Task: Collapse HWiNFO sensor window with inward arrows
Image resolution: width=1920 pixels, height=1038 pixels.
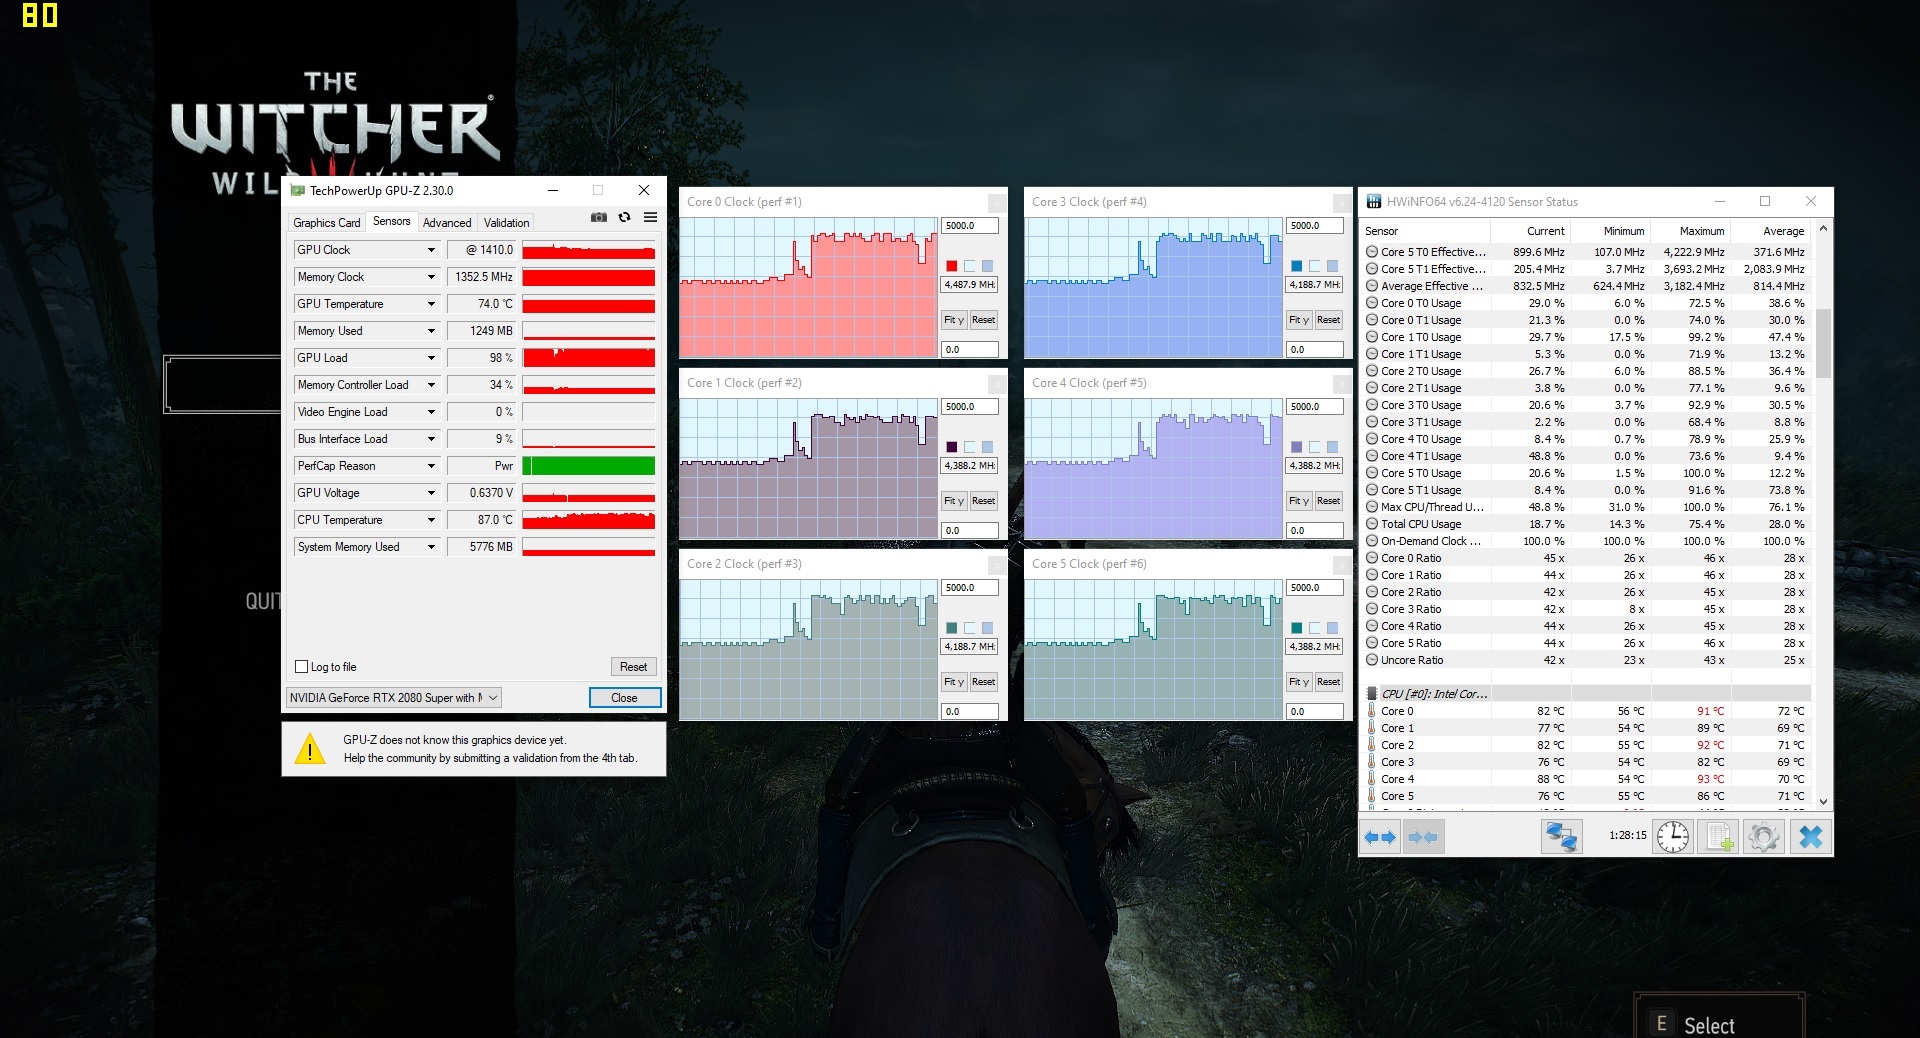Action: pos(1423,837)
